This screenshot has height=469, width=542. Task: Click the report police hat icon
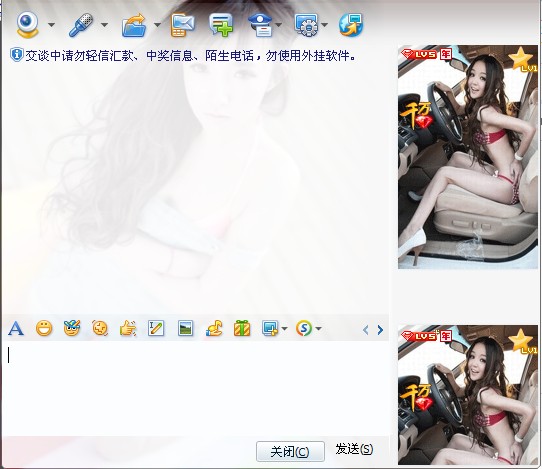click(x=261, y=25)
